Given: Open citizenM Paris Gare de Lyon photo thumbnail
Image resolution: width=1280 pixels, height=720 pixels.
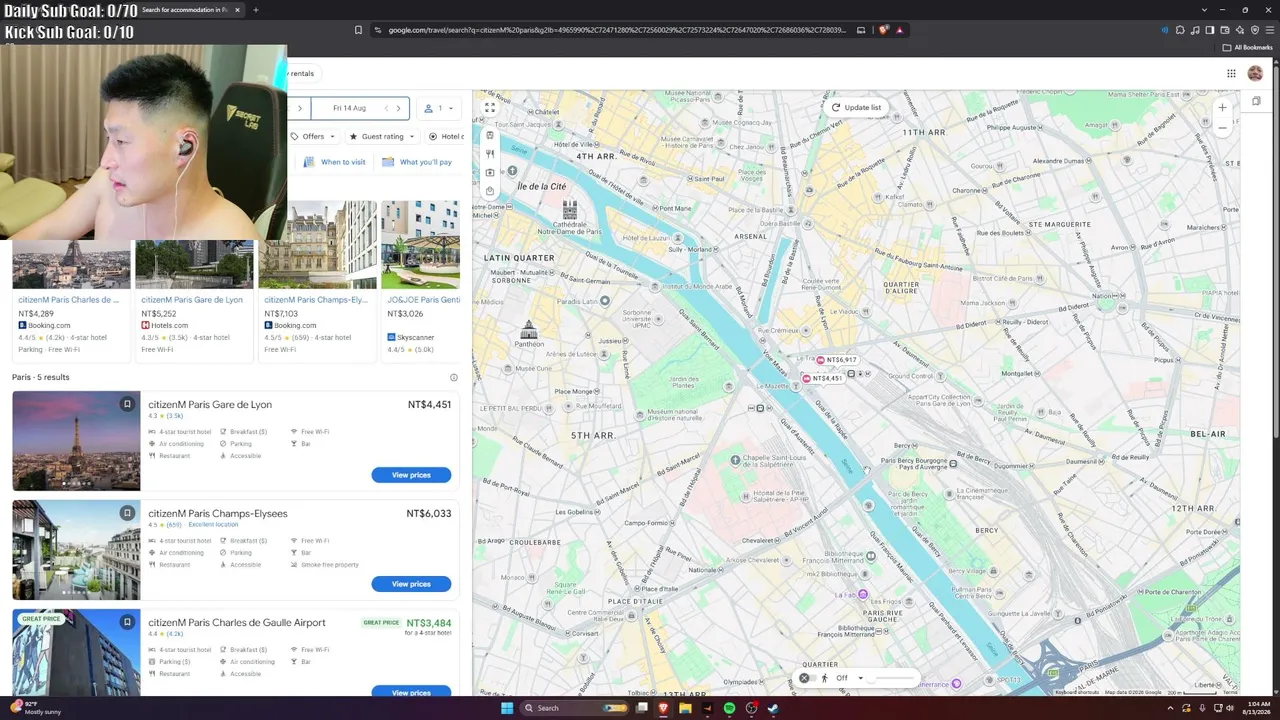Looking at the screenshot, I should tap(76, 441).
